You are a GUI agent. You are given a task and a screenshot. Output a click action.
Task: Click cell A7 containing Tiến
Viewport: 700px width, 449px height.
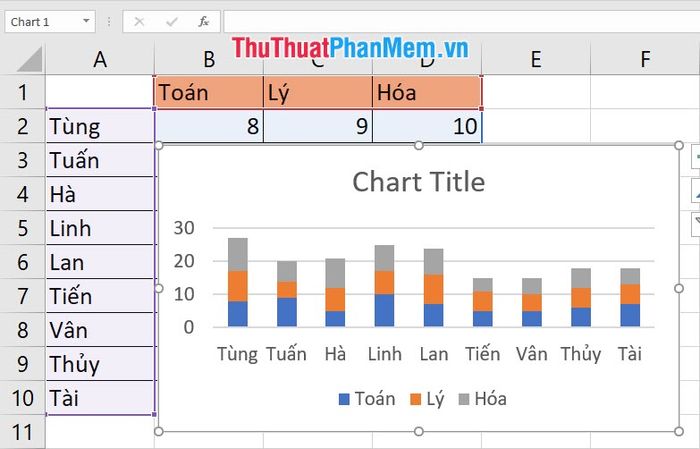(x=100, y=296)
